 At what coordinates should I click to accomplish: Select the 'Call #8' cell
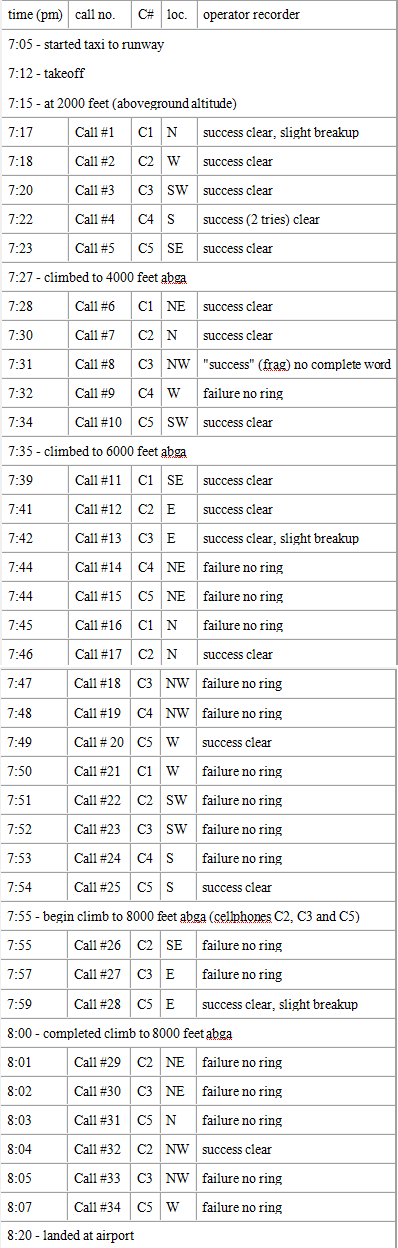point(99,364)
